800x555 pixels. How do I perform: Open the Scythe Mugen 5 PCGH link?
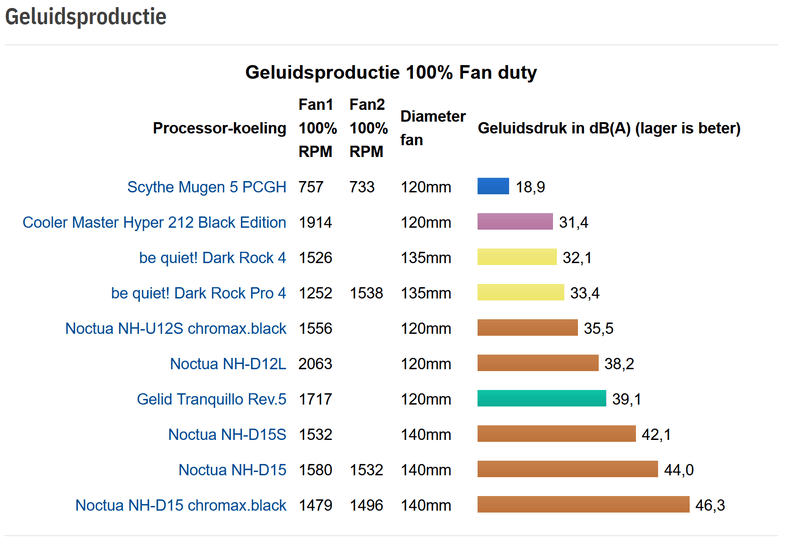206,187
